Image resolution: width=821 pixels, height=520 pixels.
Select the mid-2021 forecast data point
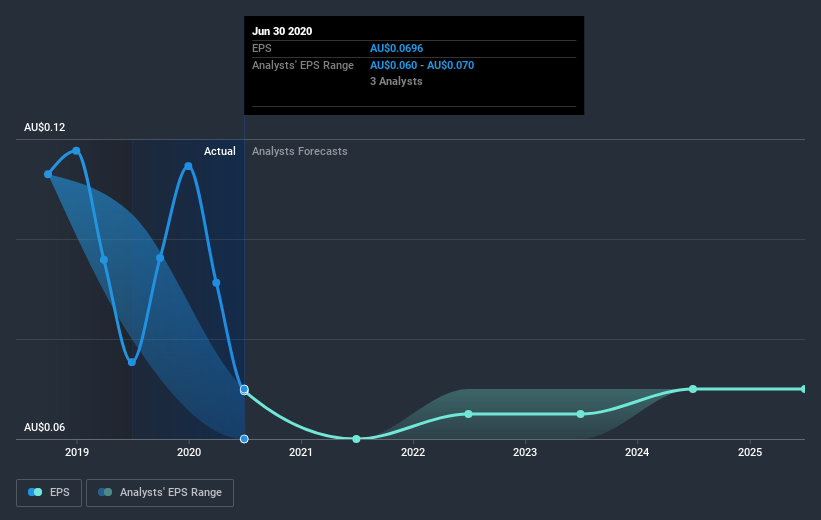(356, 439)
